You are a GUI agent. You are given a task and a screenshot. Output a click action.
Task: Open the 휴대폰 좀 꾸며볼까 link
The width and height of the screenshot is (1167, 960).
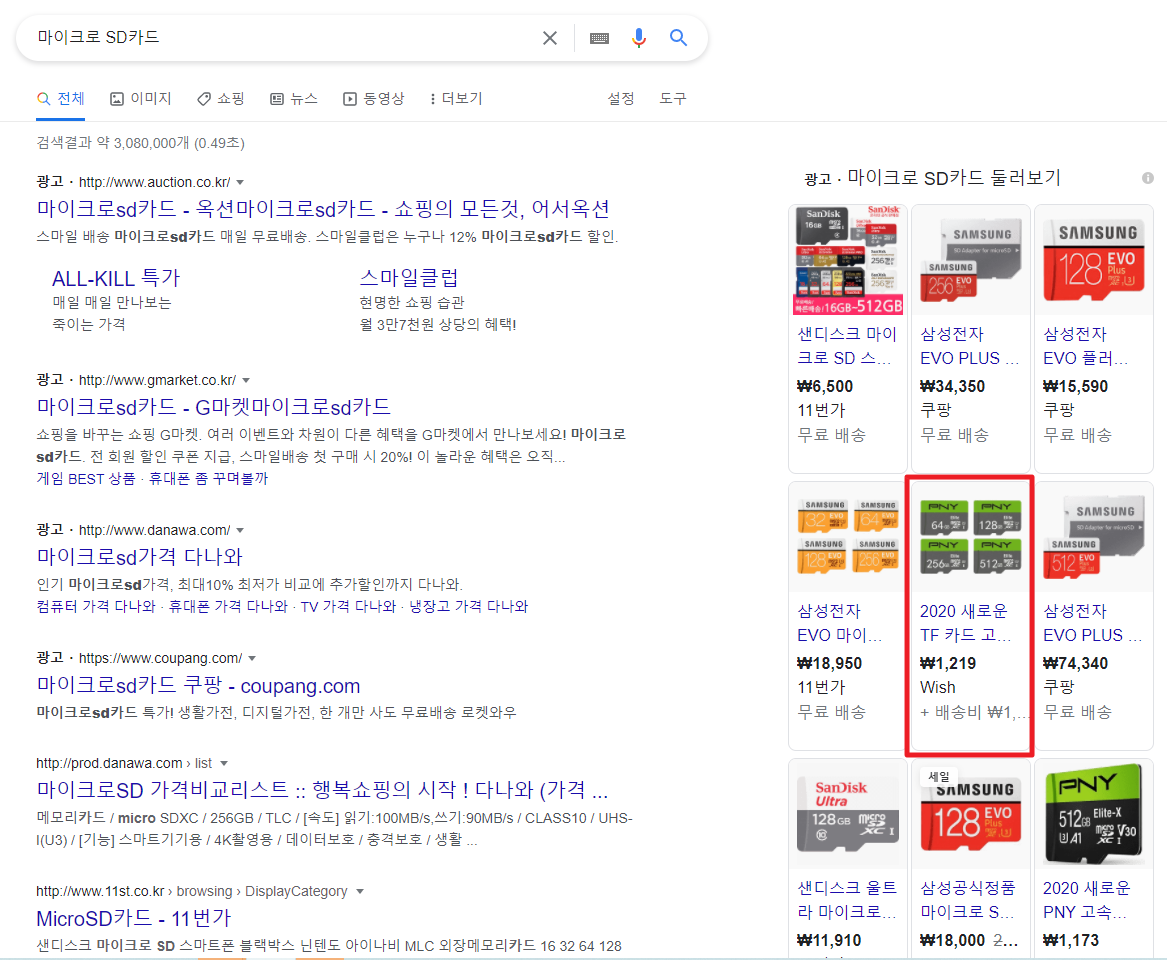tap(208, 479)
